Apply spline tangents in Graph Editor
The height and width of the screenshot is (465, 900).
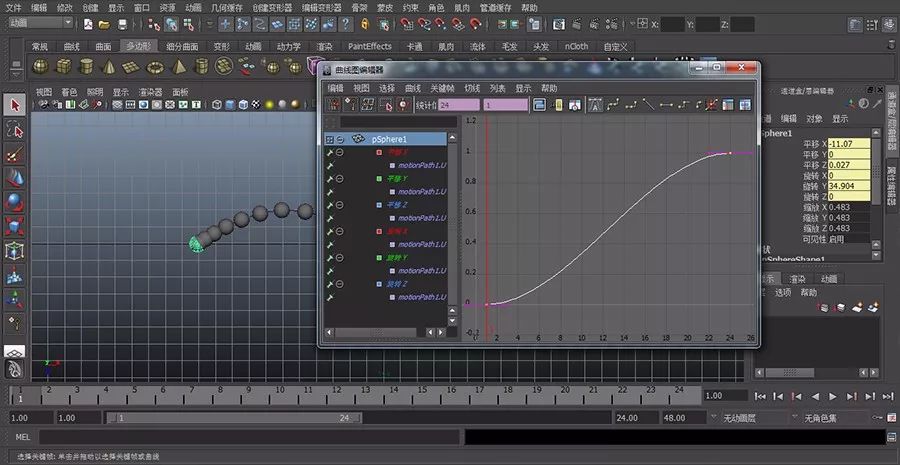pos(614,104)
